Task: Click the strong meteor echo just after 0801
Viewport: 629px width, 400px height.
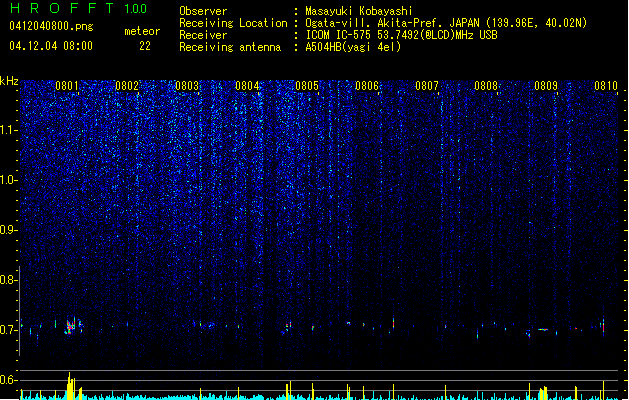Action: [71, 327]
